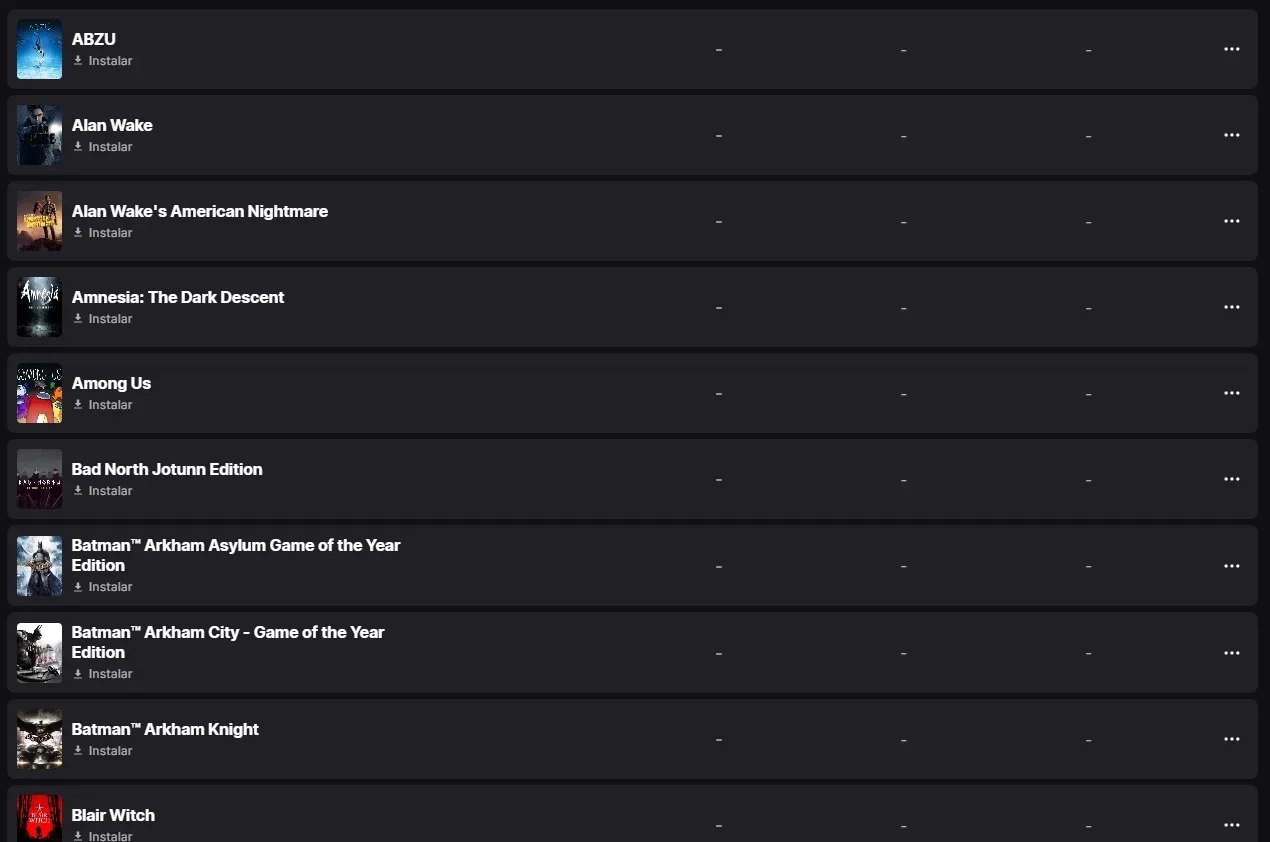The image size is (1270, 842).
Task: Open the three-dot menu for ABZU
Action: pyautogui.click(x=1232, y=49)
